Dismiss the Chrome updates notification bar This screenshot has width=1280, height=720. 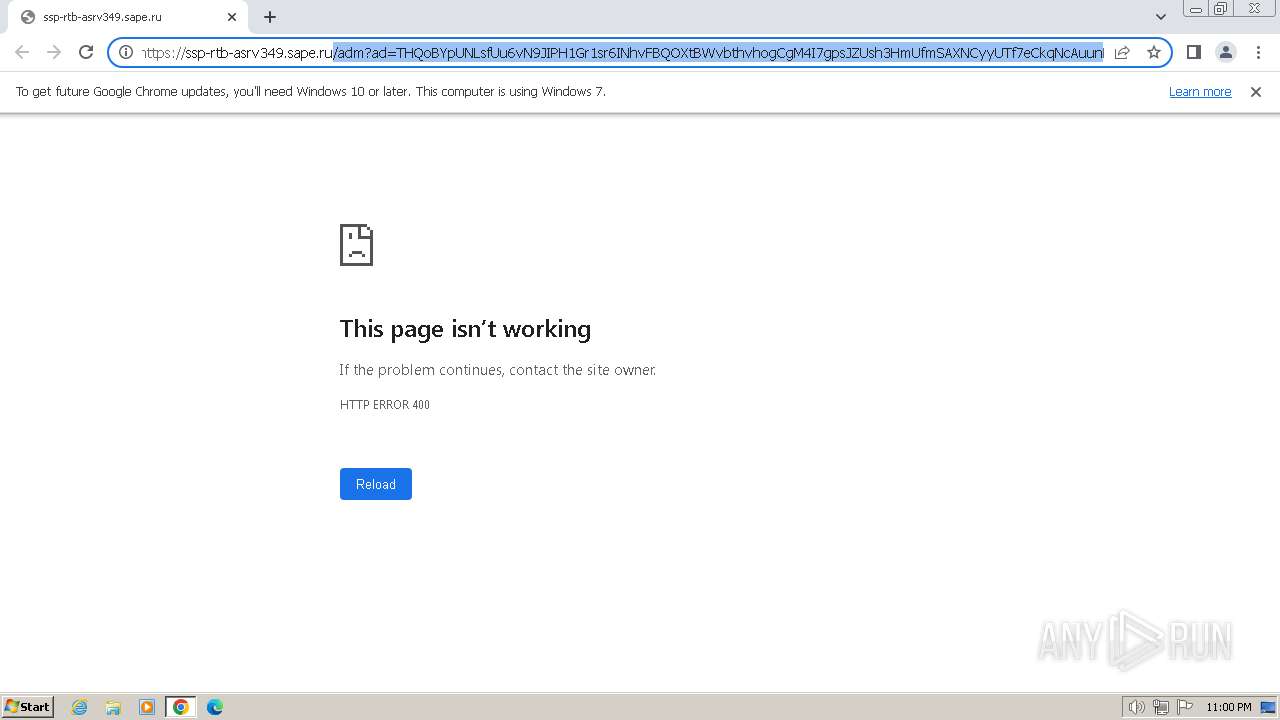coord(1256,92)
